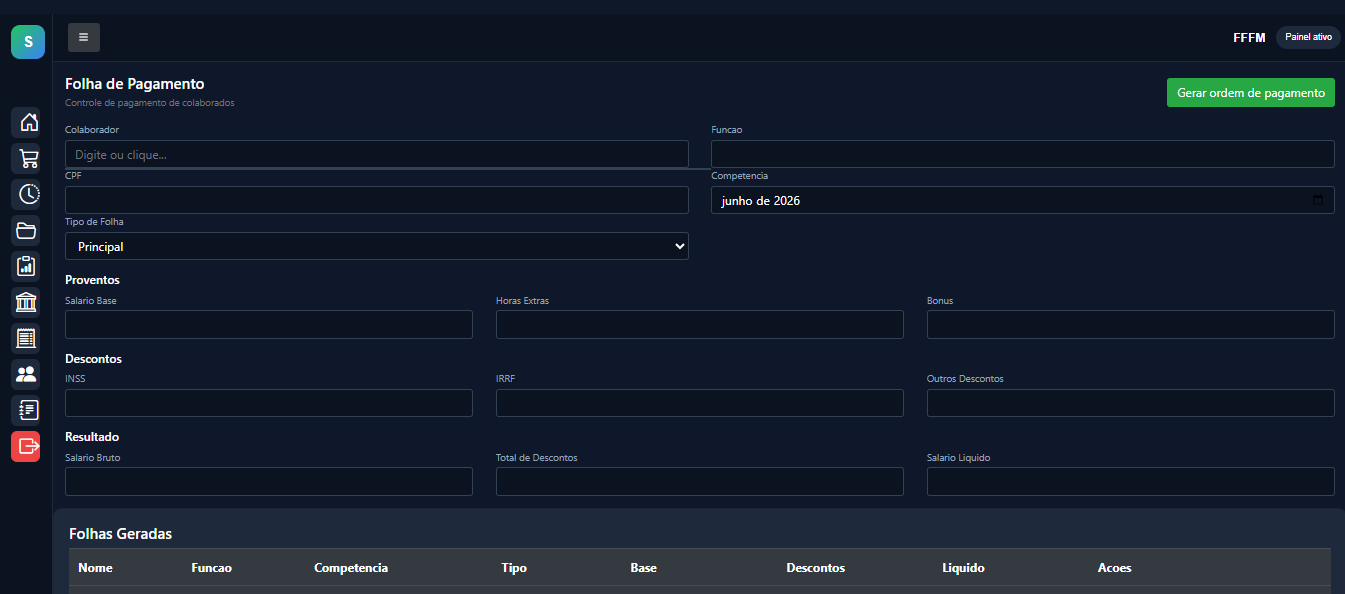Viewport: 1345px width, 594px height.
Task: Click the Funcao input field
Action: tap(1023, 154)
